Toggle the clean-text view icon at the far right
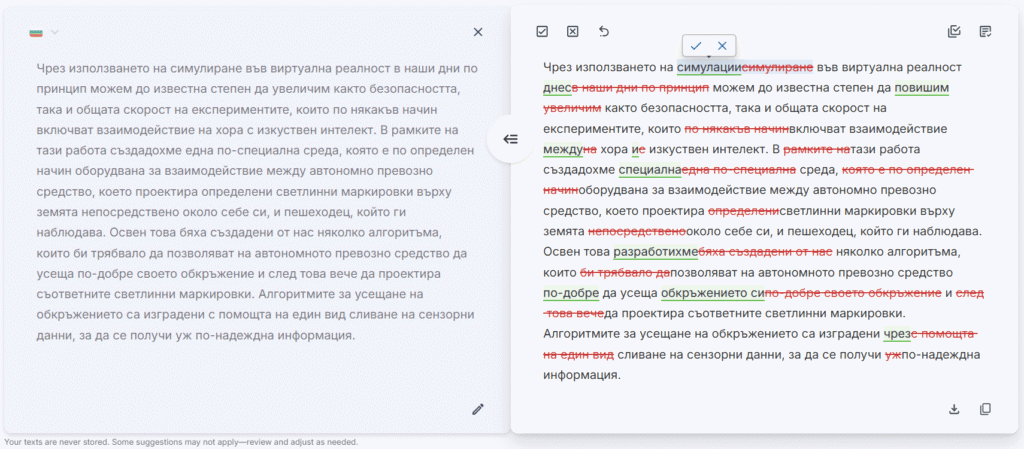Image resolution: width=1024 pixels, height=449 pixels. click(986, 32)
